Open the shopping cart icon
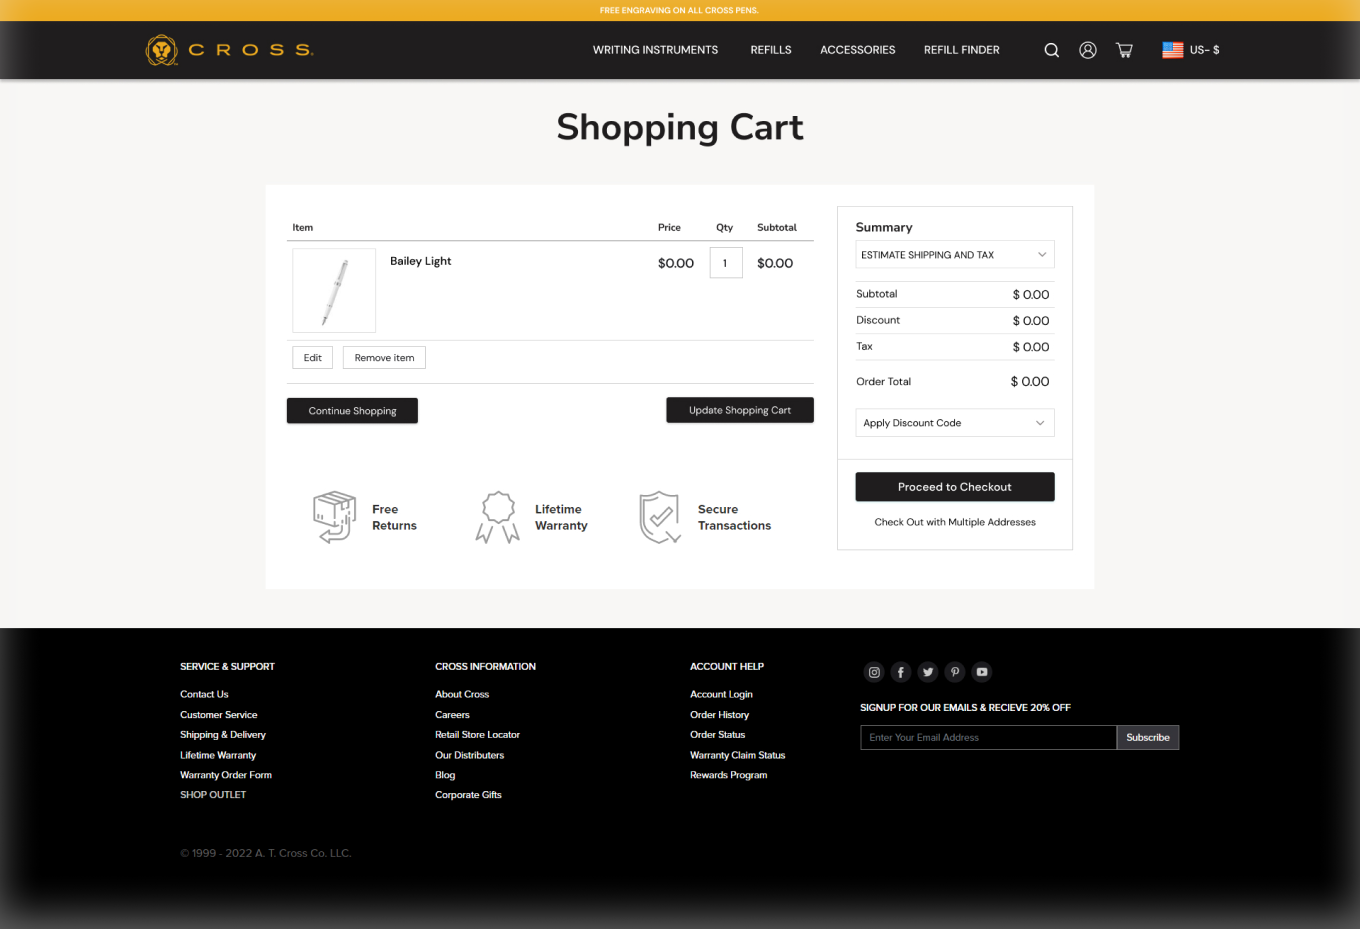 [1124, 50]
